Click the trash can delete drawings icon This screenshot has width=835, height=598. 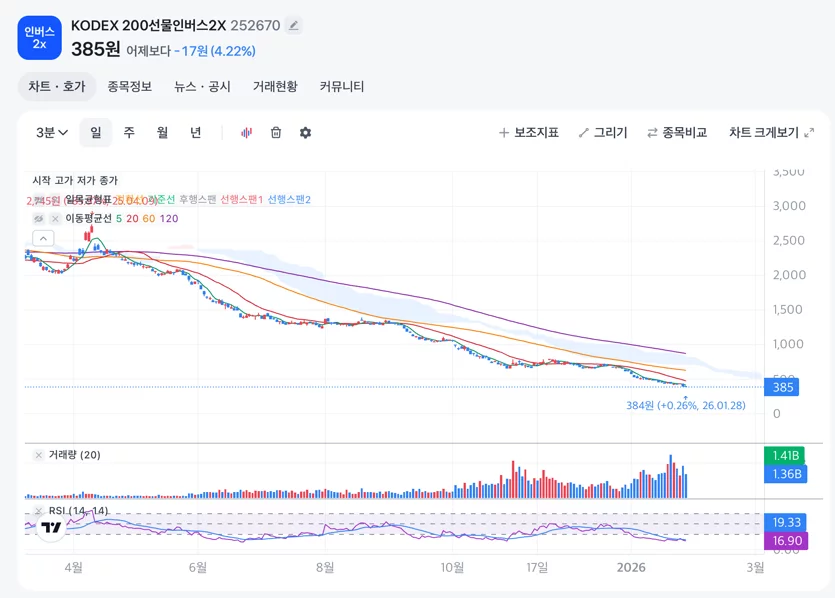[276, 133]
